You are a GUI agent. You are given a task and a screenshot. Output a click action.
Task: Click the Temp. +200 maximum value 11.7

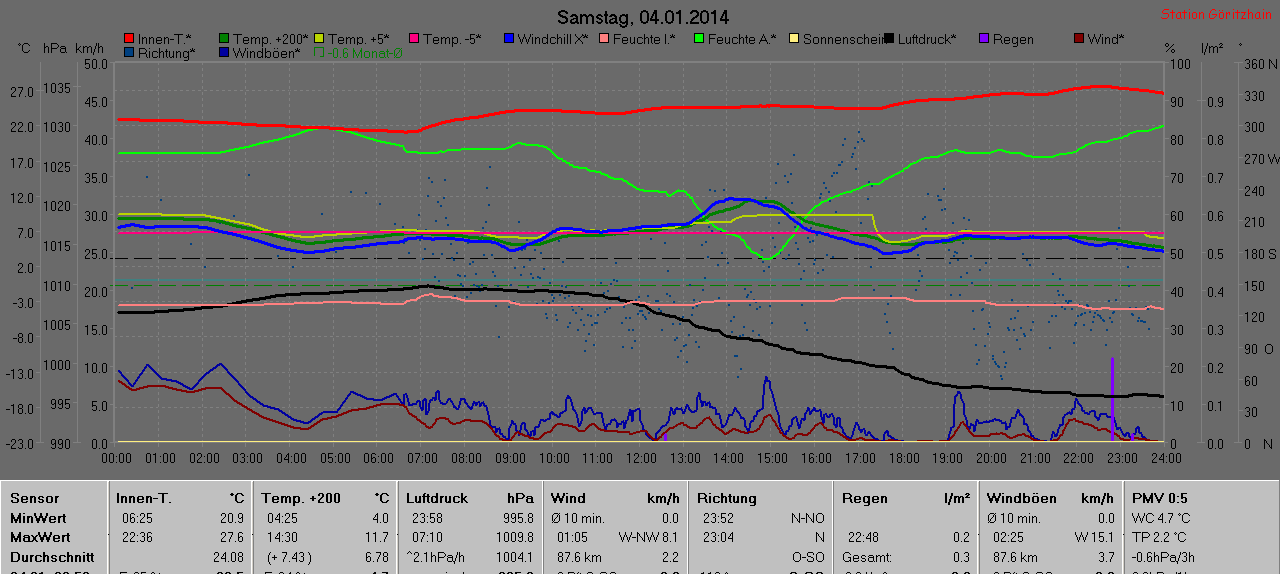coord(377,537)
